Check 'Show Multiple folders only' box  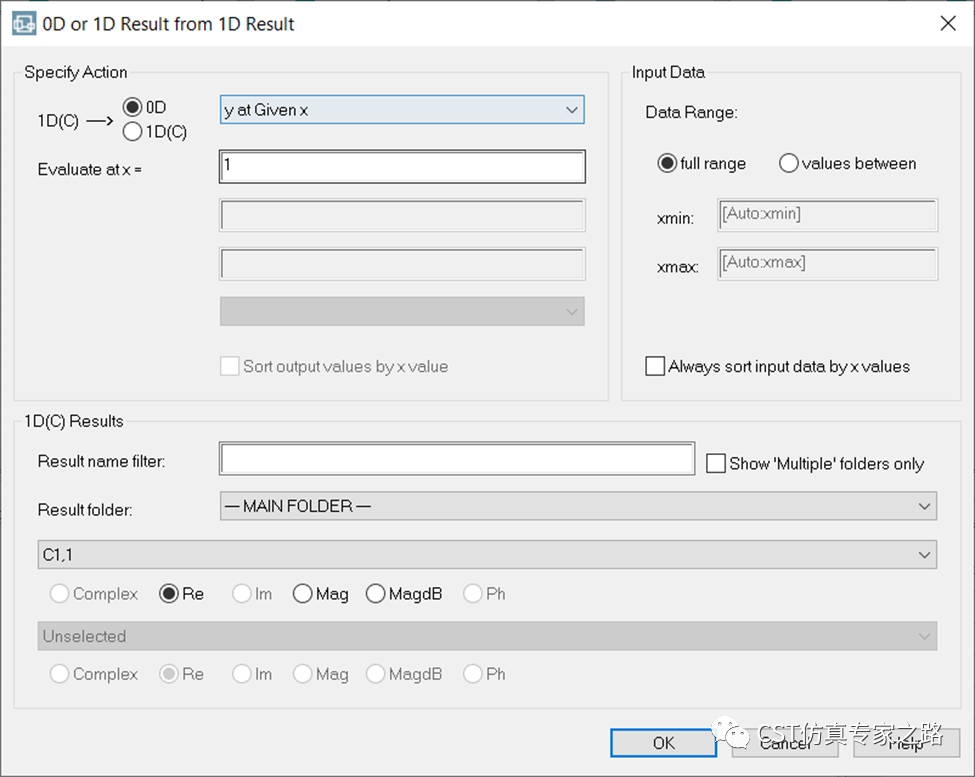[715, 463]
